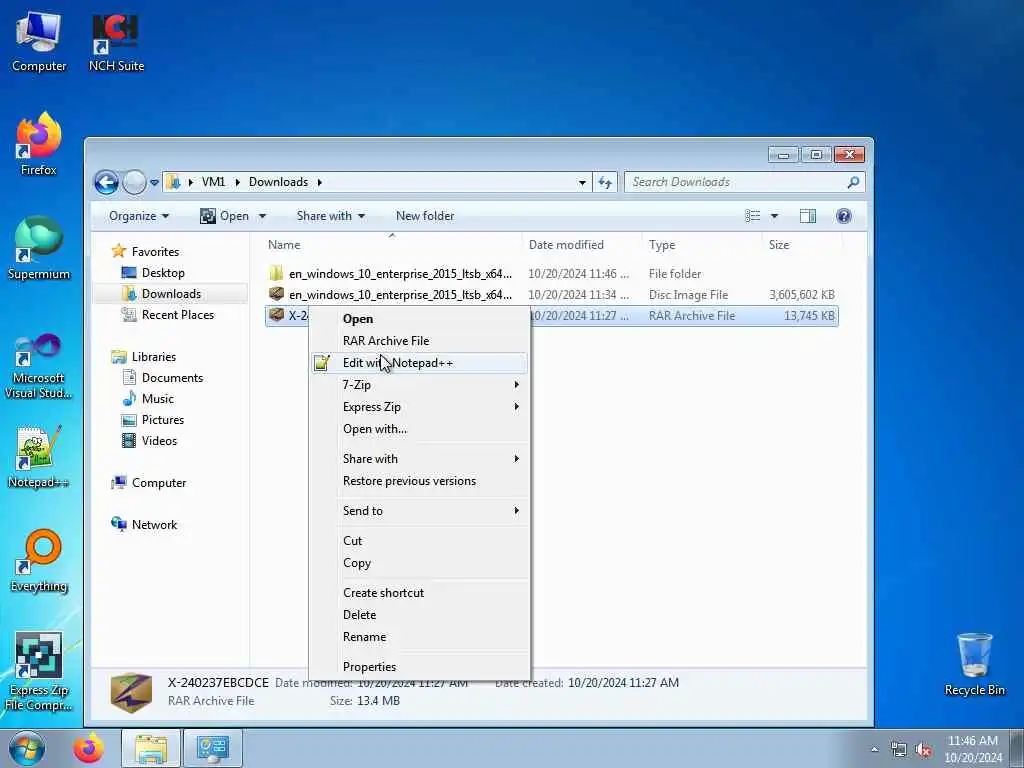This screenshot has height=768, width=1024.
Task: Select Express Zip File Compression shortcut
Action: click(39, 671)
